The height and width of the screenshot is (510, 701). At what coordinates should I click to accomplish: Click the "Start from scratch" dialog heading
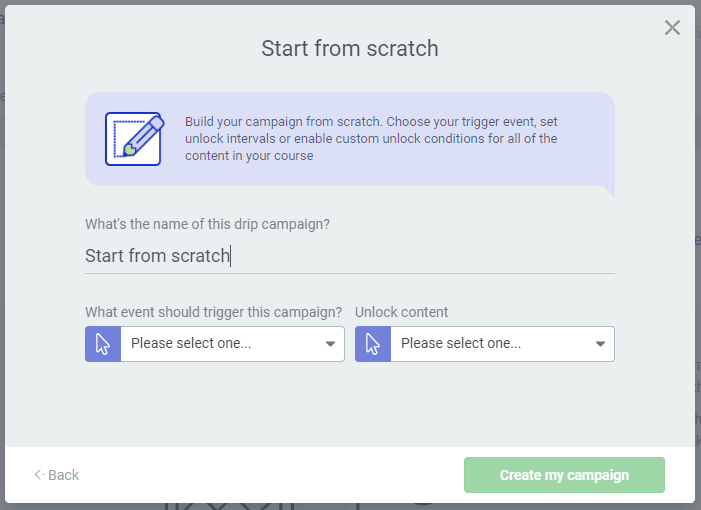pos(350,48)
